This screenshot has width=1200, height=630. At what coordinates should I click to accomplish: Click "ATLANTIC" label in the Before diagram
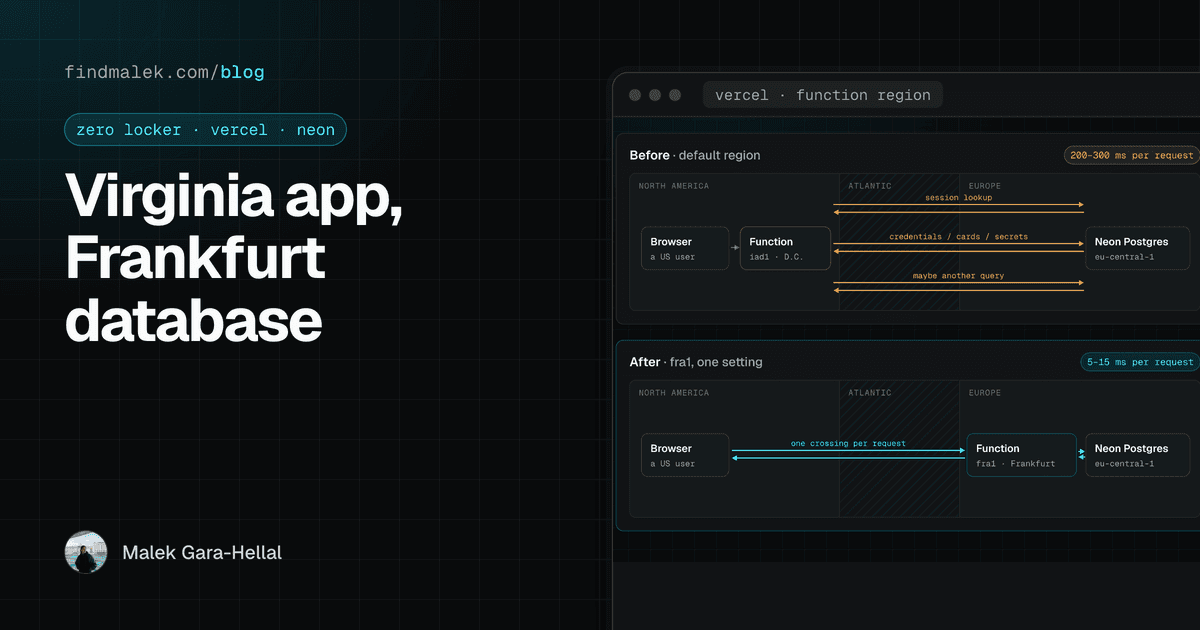coord(870,186)
